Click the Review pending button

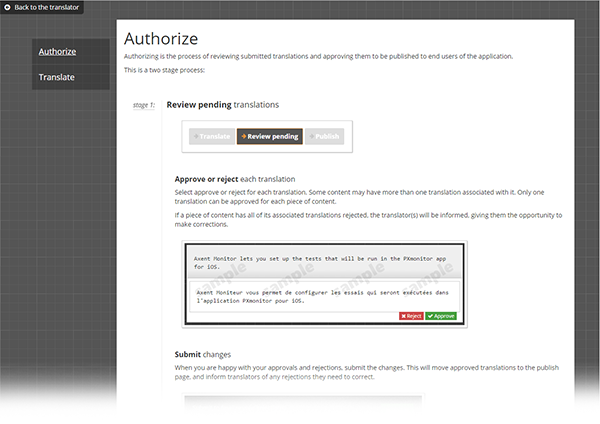(270, 137)
